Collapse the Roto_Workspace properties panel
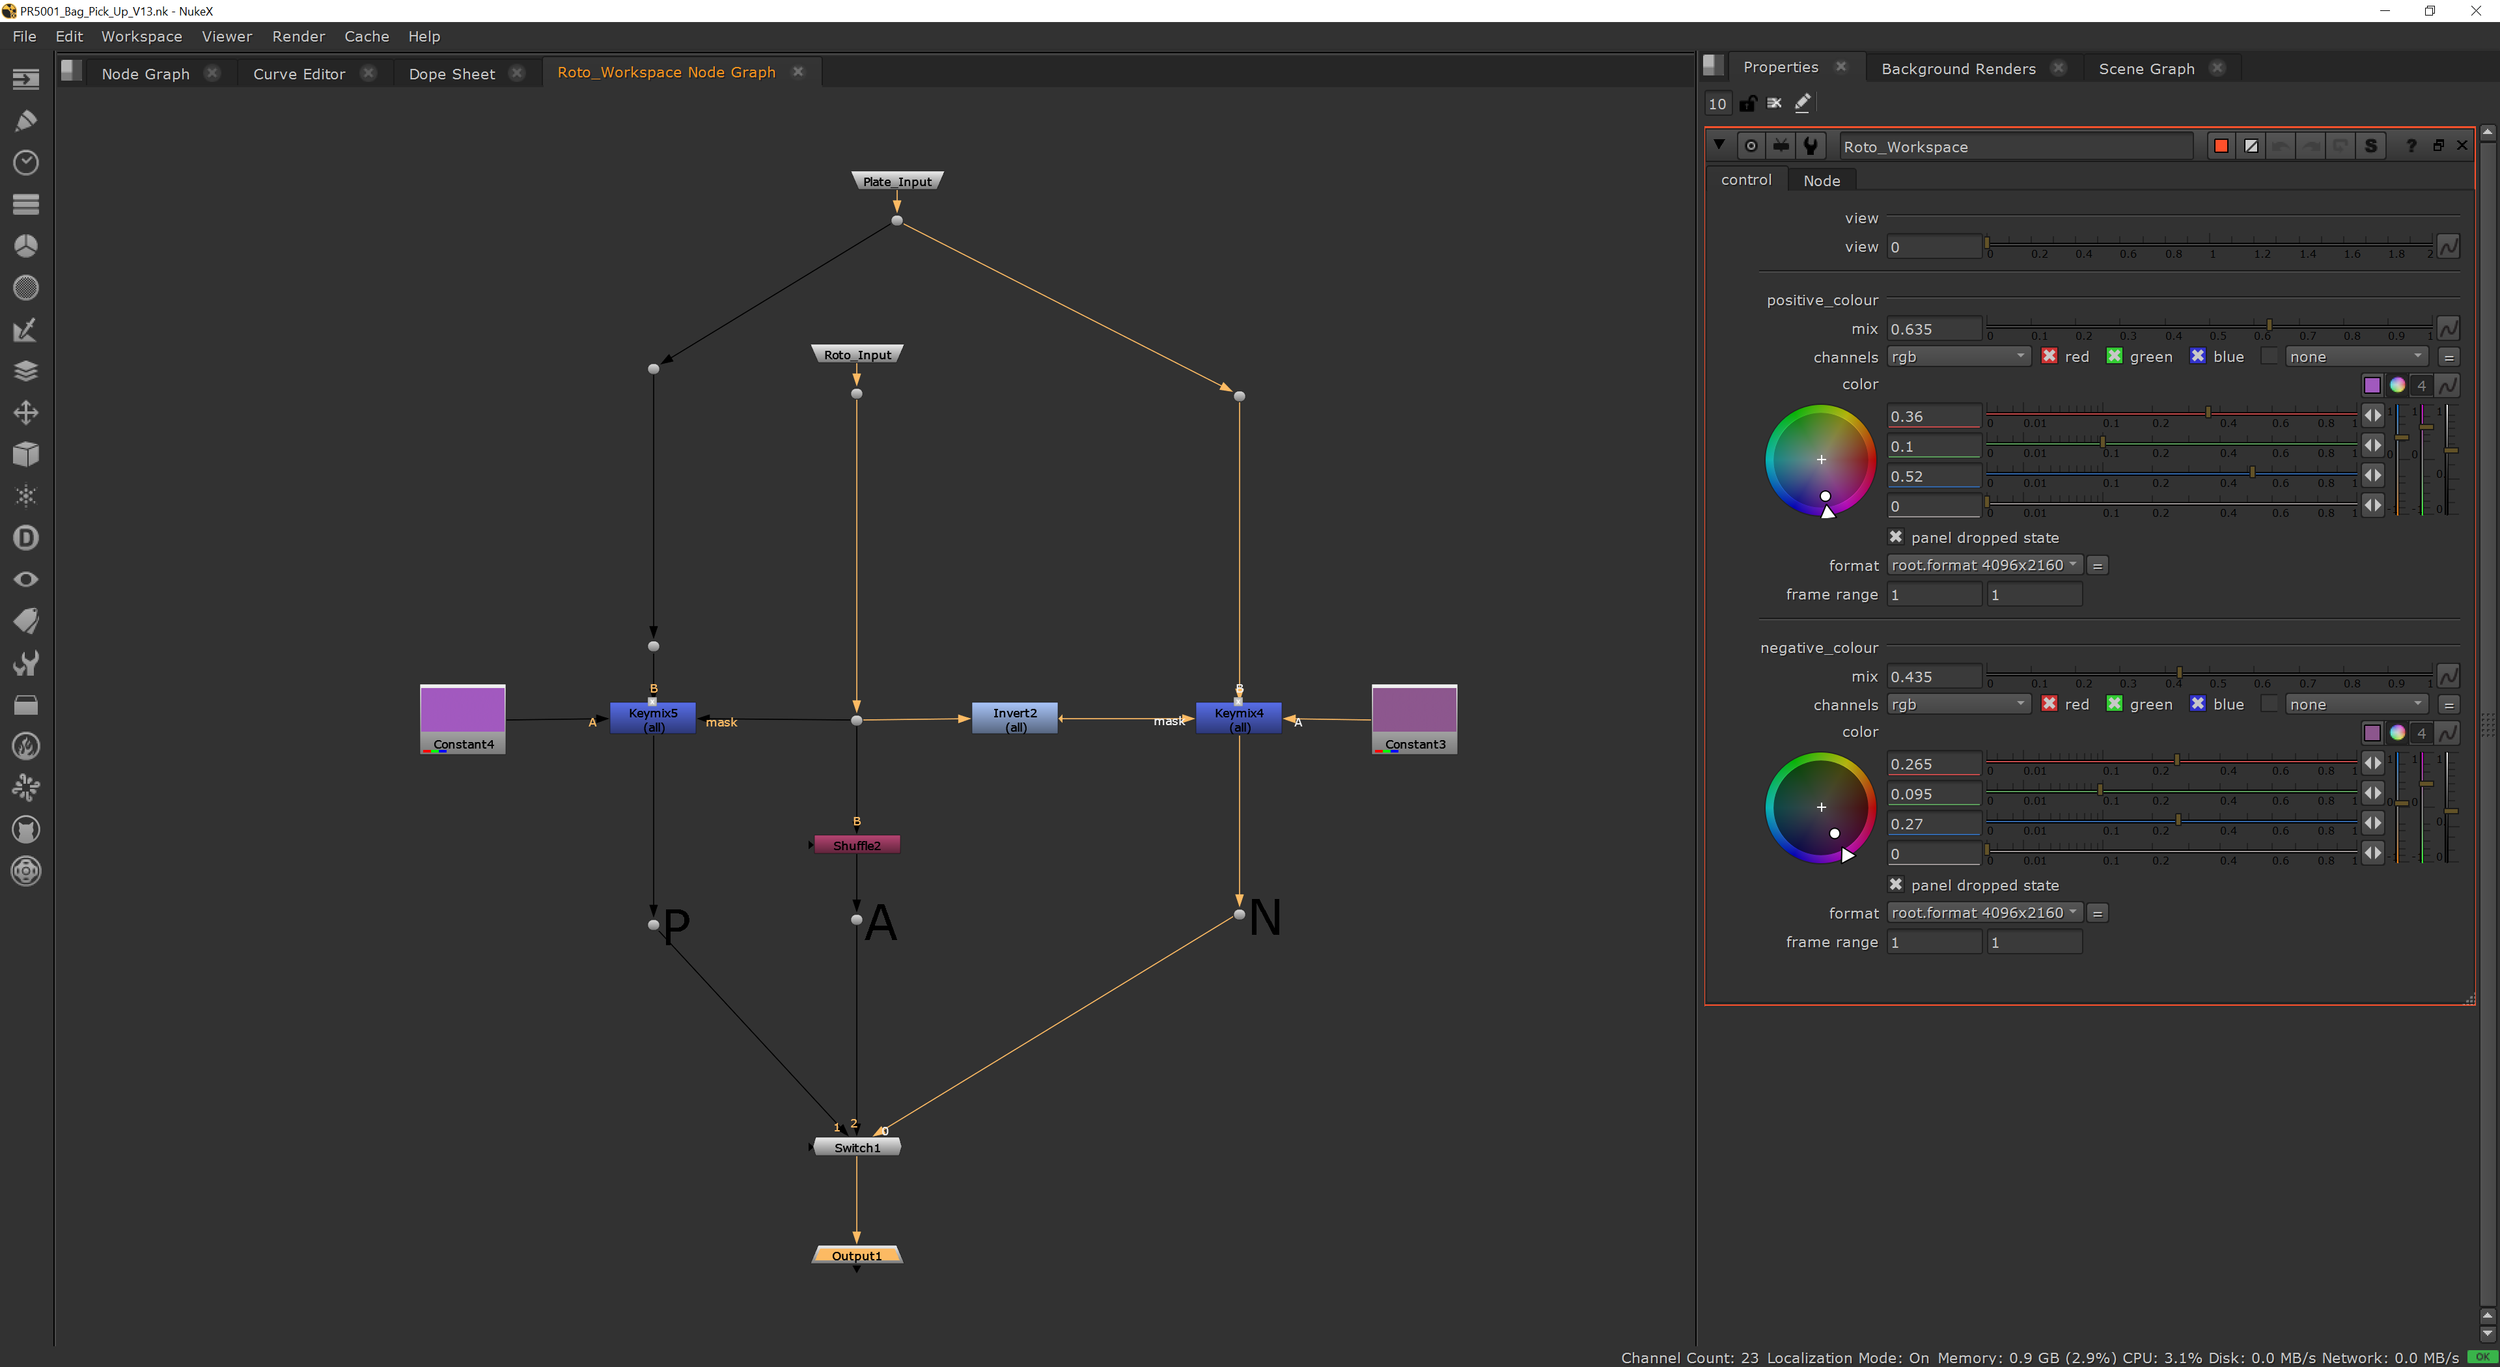This screenshot has height=1367, width=2500. [1719, 145]
